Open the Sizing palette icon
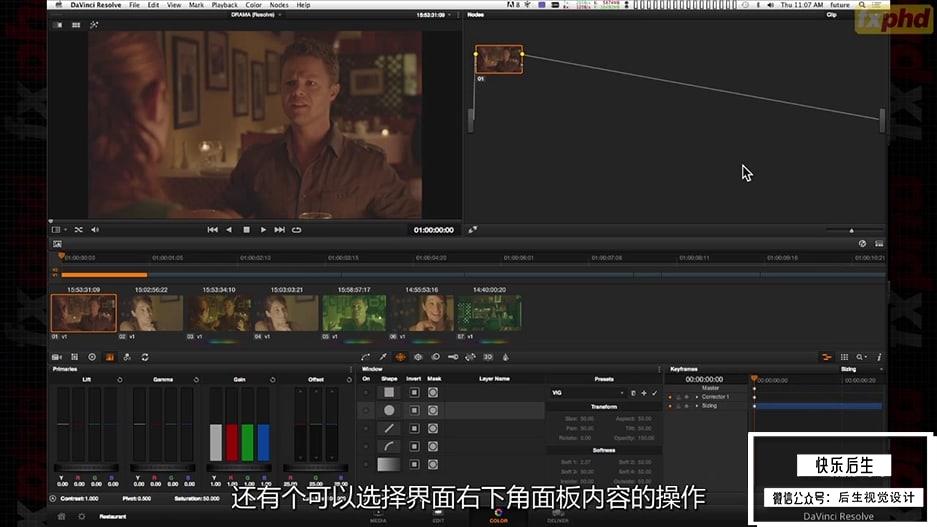Viewport: 937px width, 527px height. coord(471,357)
